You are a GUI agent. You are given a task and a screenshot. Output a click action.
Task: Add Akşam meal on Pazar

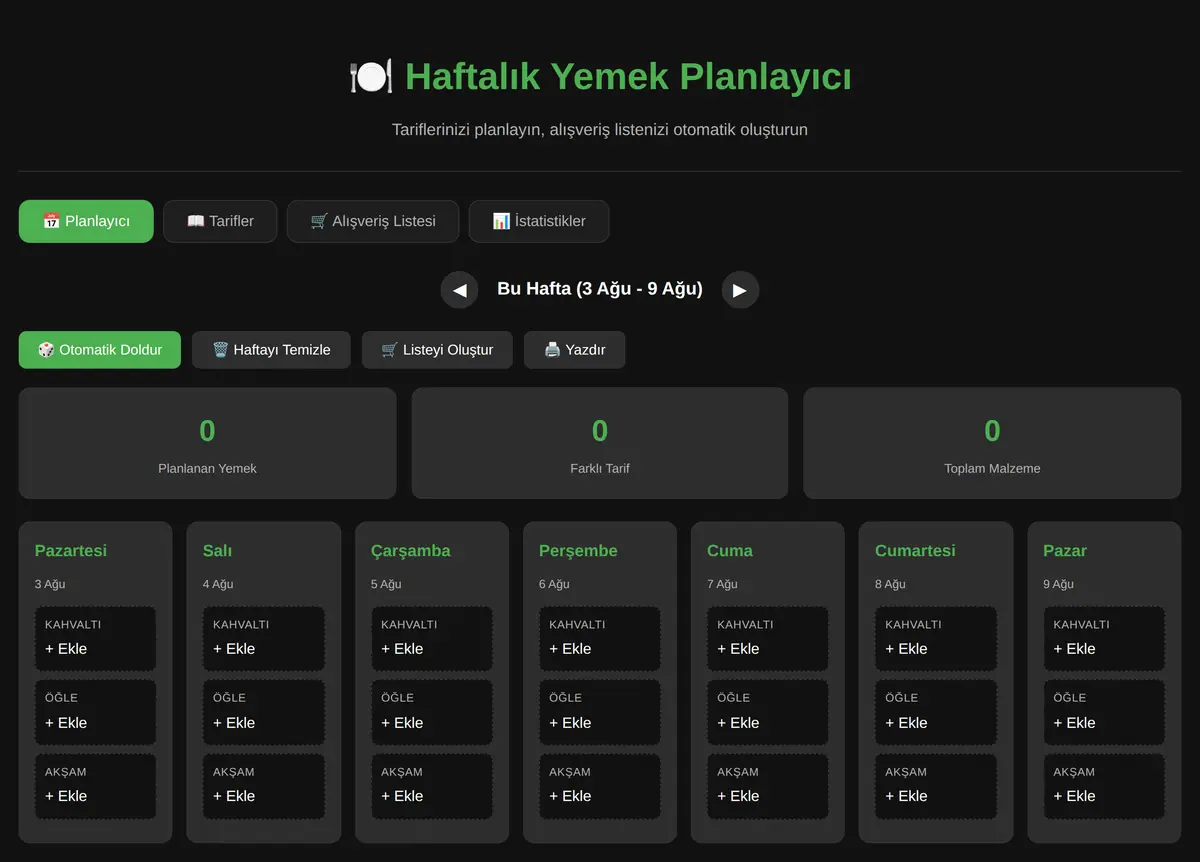[x=1104, y=786]
